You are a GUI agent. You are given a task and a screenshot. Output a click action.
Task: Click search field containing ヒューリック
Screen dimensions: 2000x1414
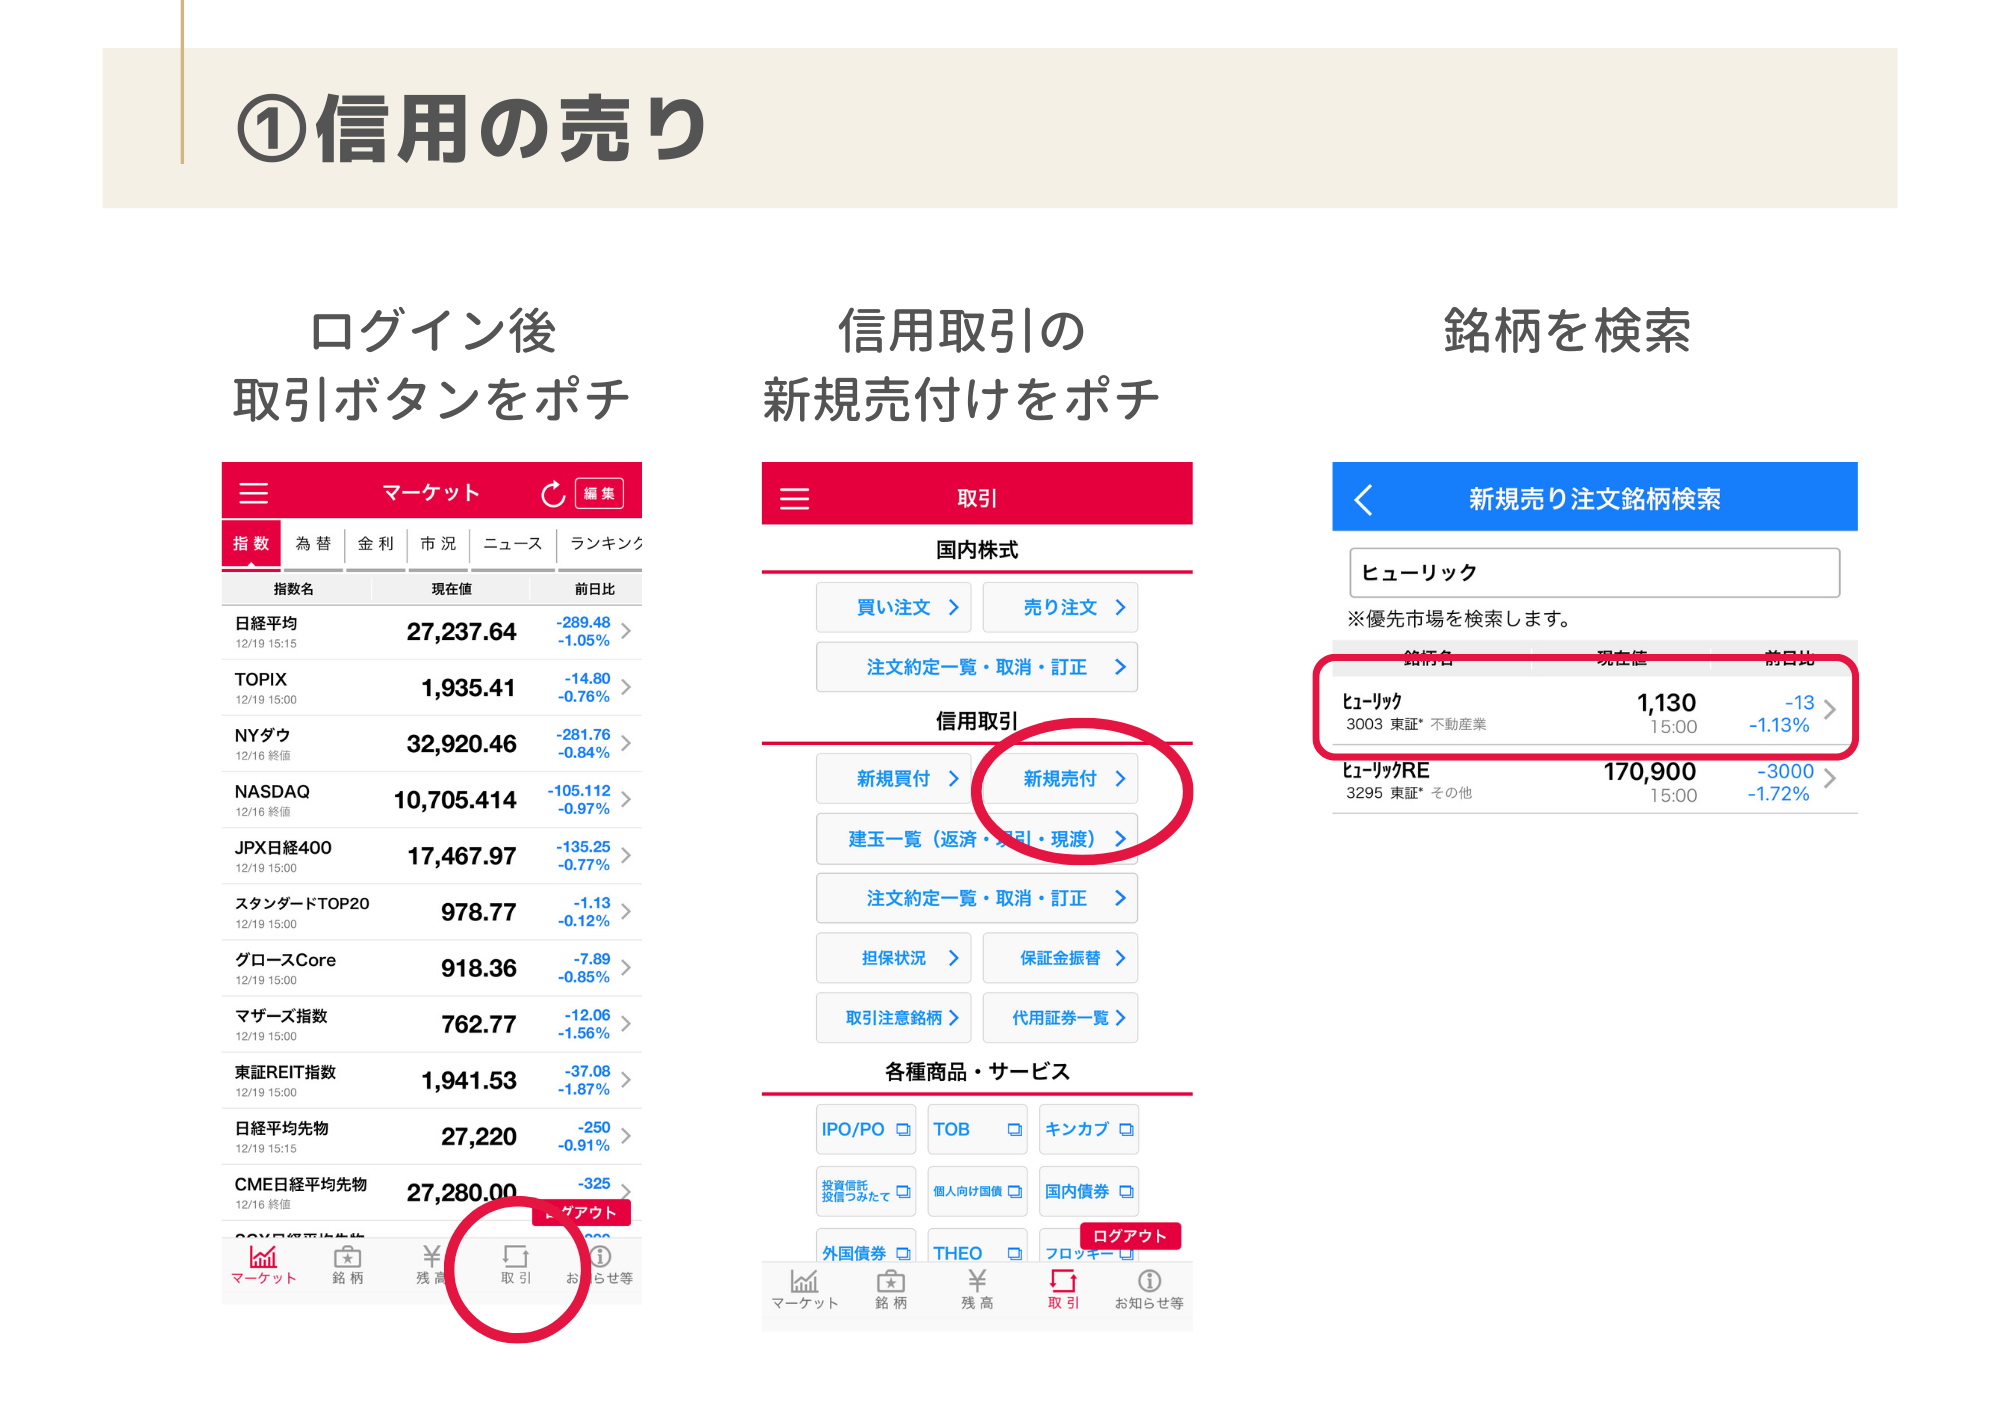[1594, 573]
